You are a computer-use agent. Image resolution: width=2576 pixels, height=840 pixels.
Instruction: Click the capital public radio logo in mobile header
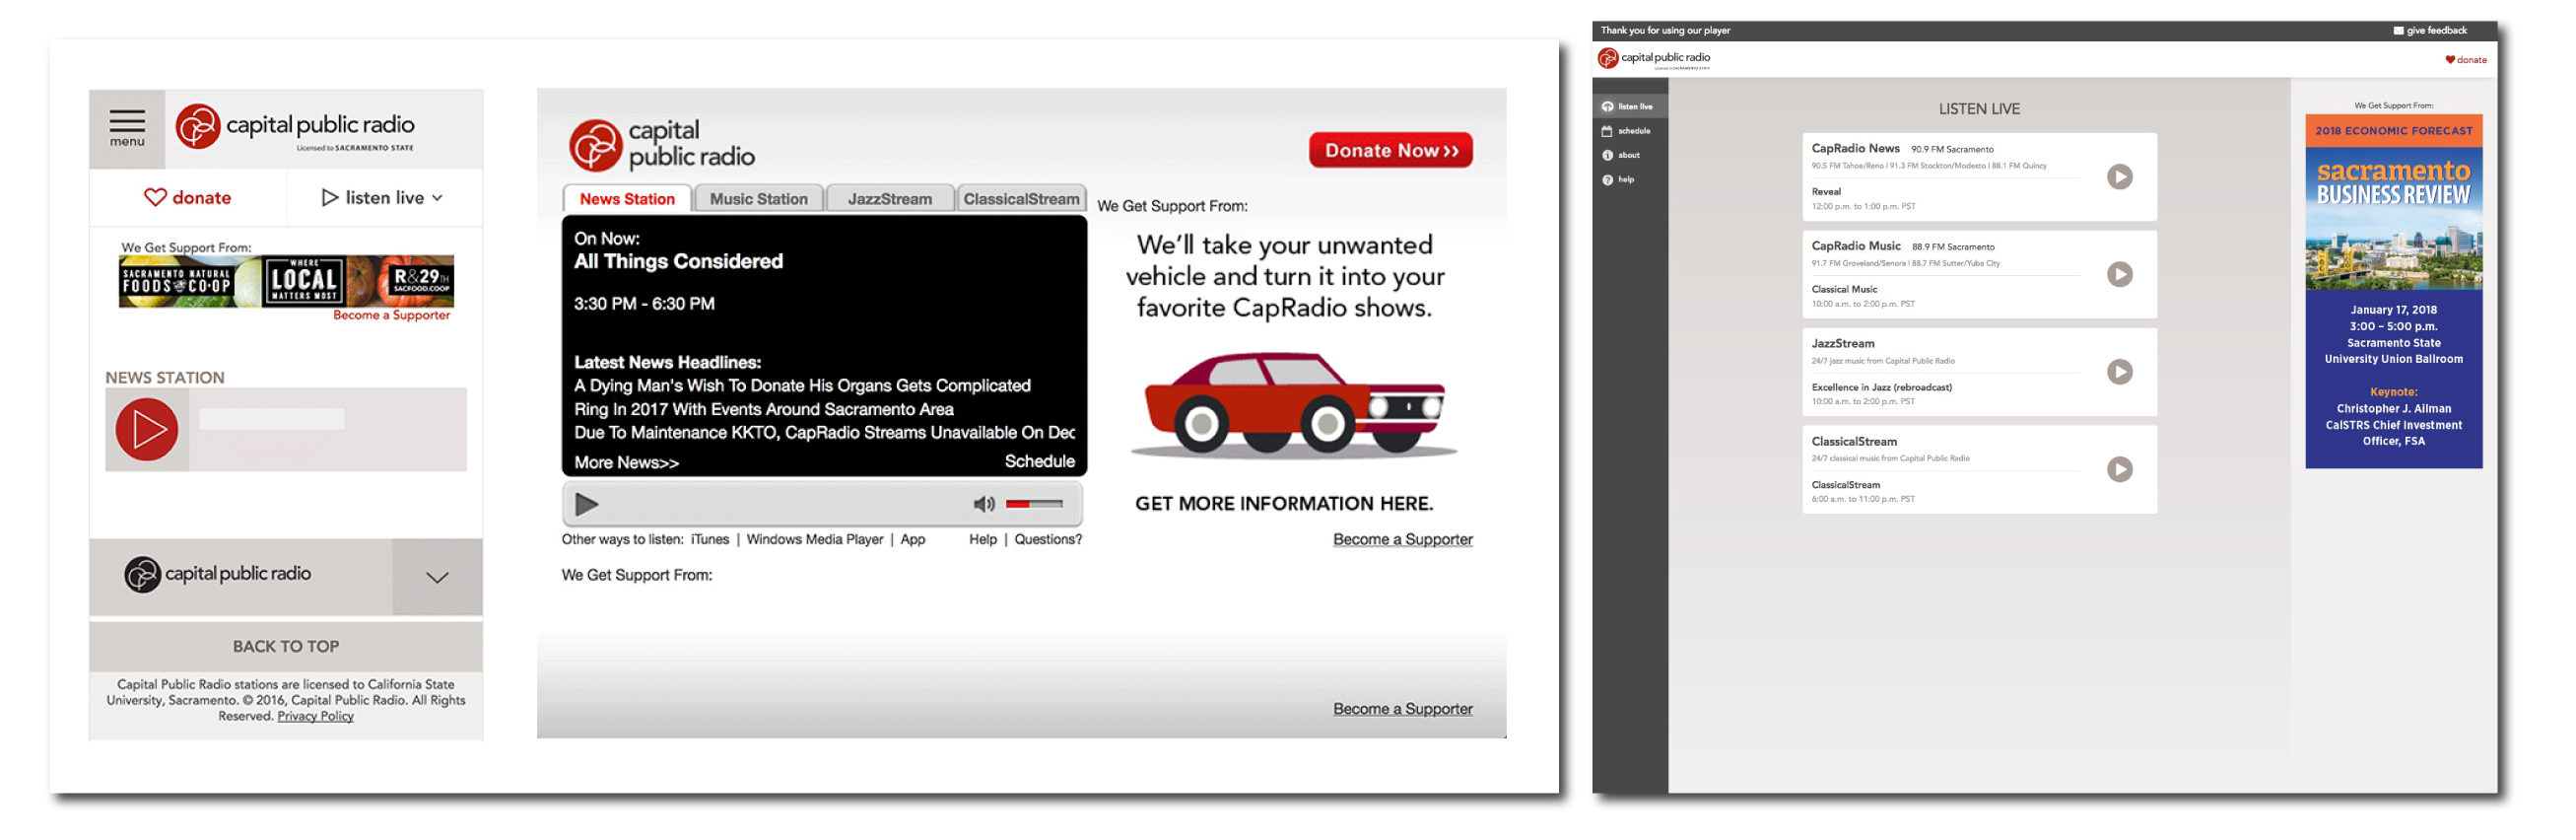click(x=295, y=127)
